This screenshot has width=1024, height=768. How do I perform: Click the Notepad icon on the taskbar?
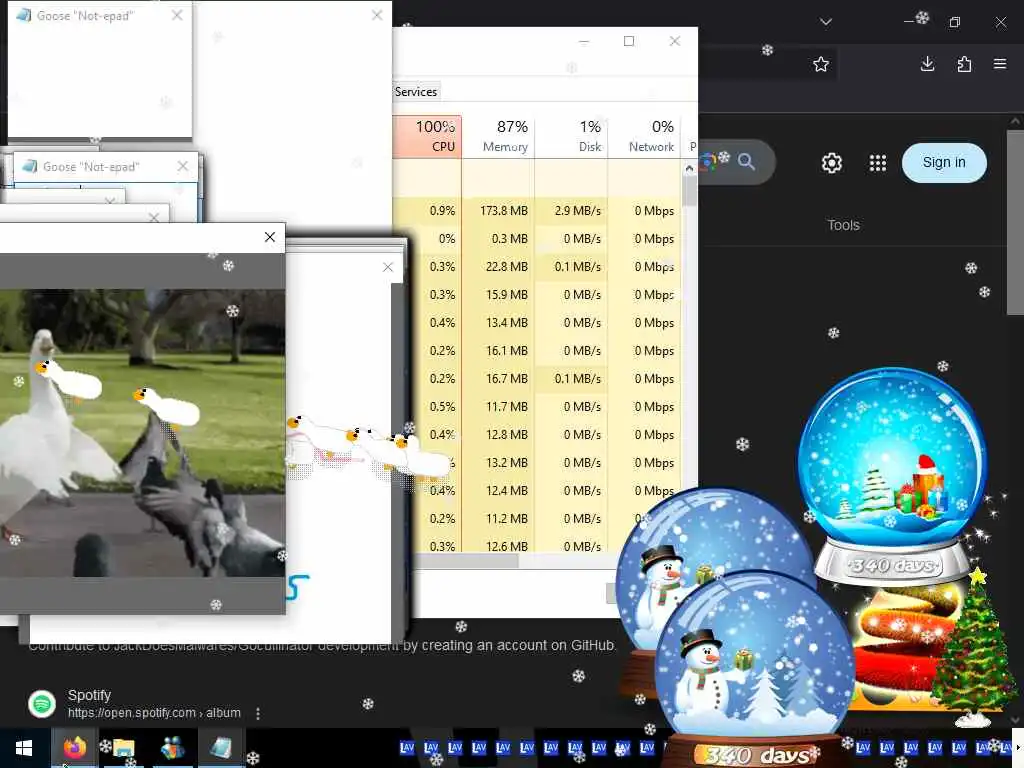(x=221, y=748)
